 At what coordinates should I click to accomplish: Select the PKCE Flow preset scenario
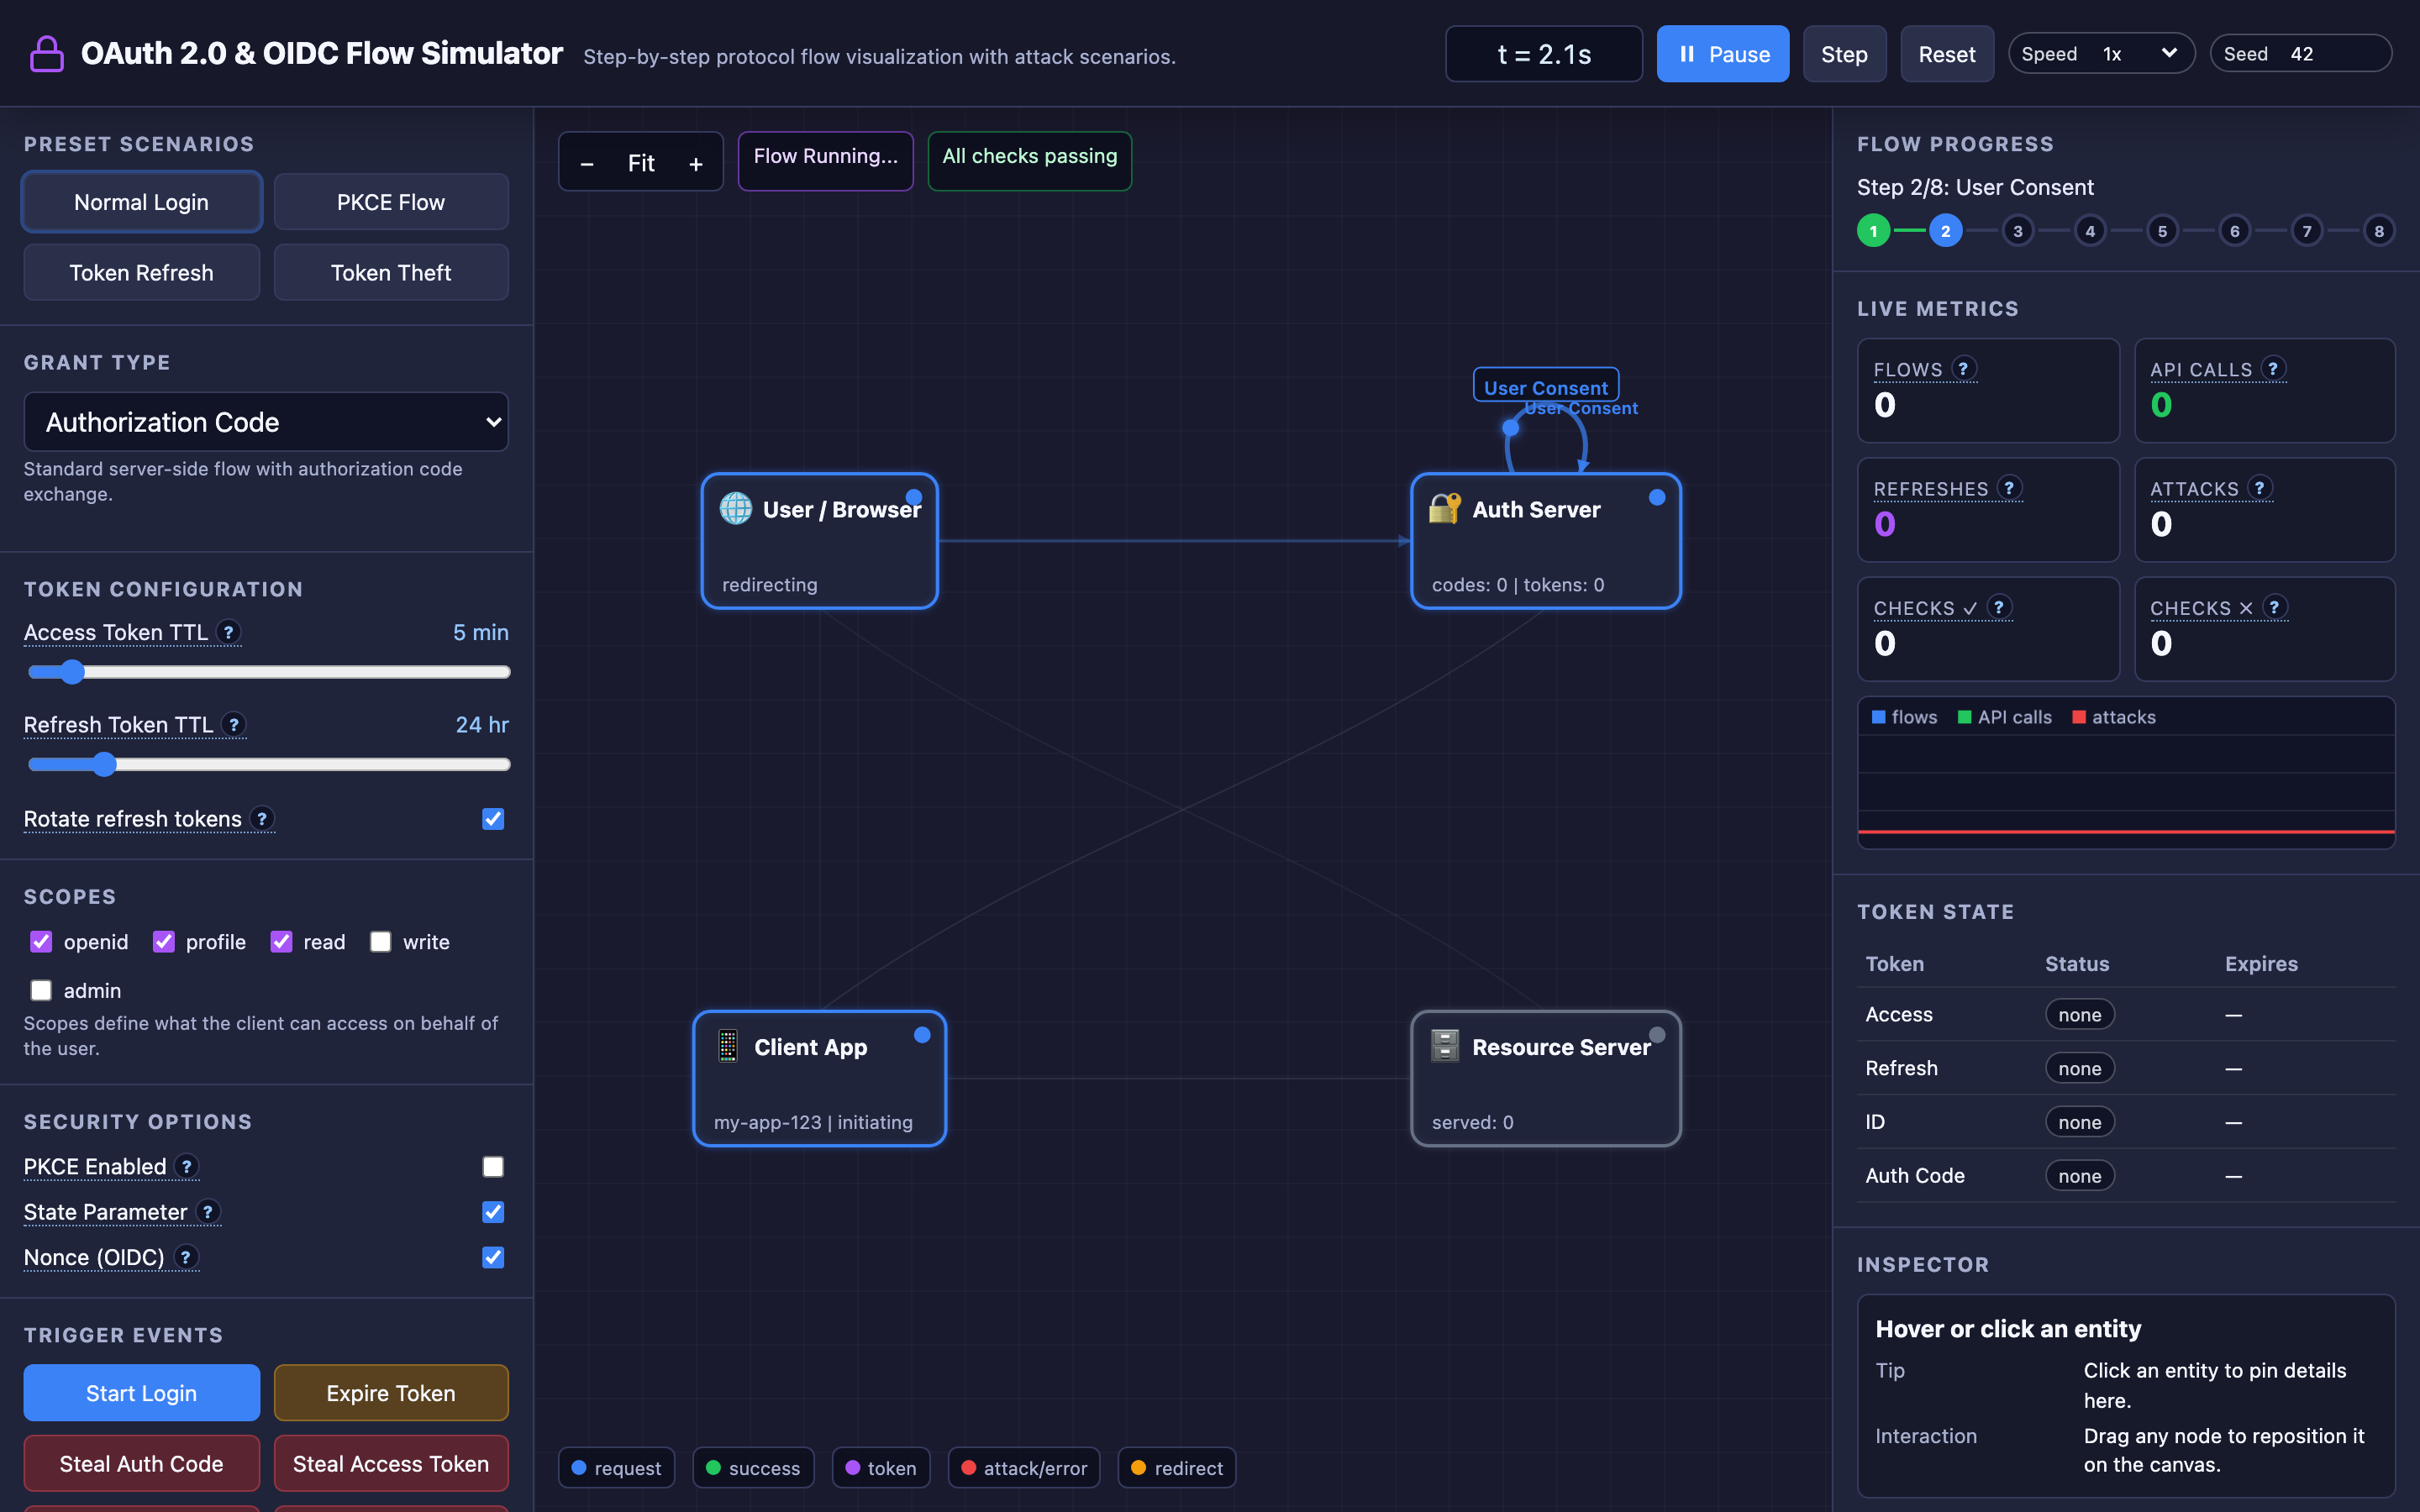[391, 201]
